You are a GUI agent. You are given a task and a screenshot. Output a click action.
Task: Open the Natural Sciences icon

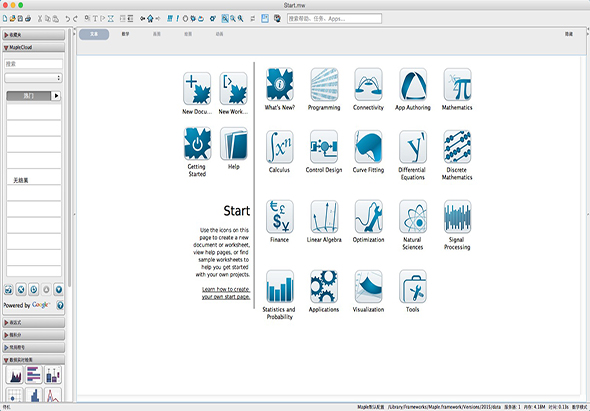[x=413, y=217]
